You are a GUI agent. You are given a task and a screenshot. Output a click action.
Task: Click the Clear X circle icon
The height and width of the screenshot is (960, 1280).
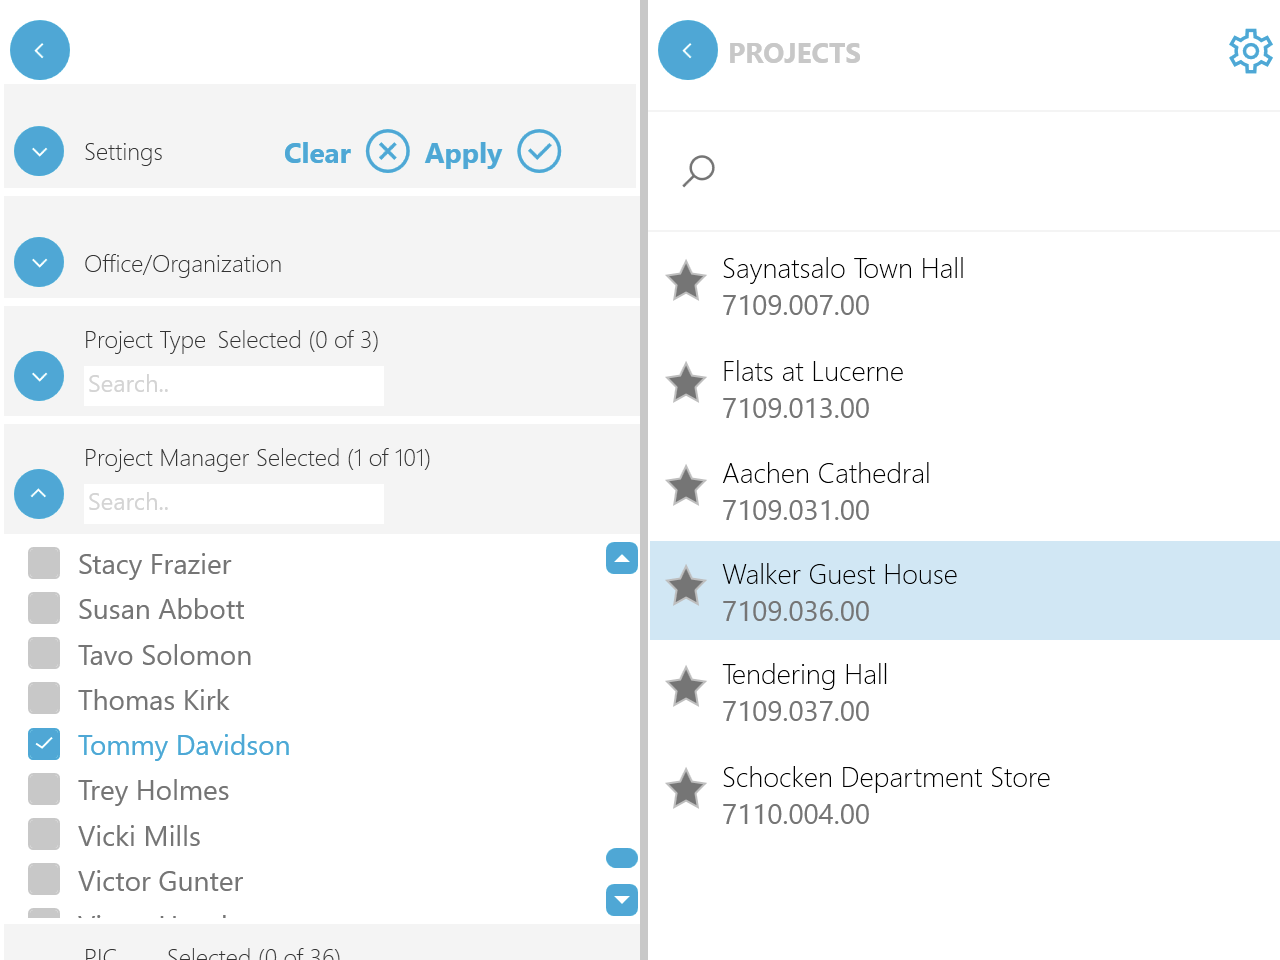tap(388, 152)
